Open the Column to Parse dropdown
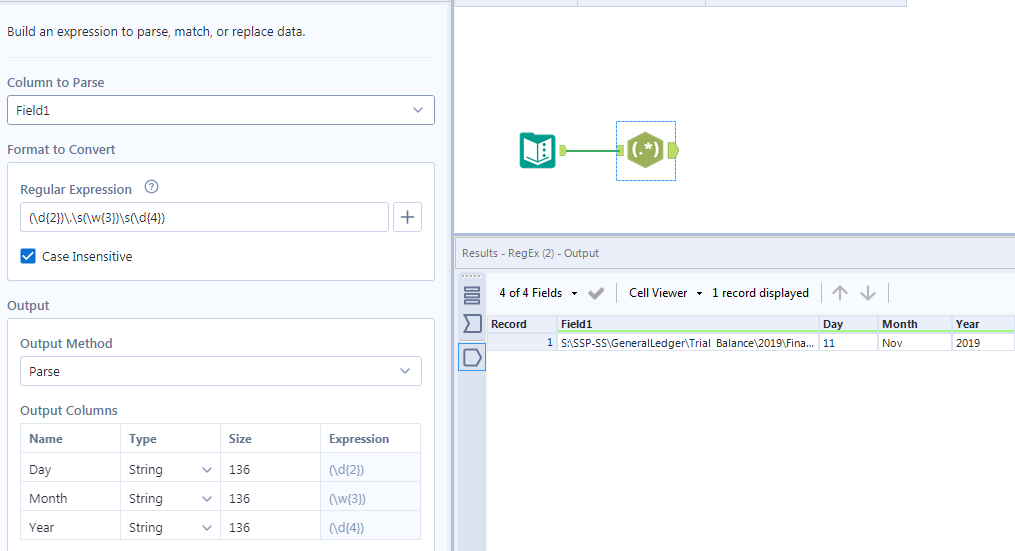The image size is (1015, 551). pyautogui.click(x=221, y=110)
